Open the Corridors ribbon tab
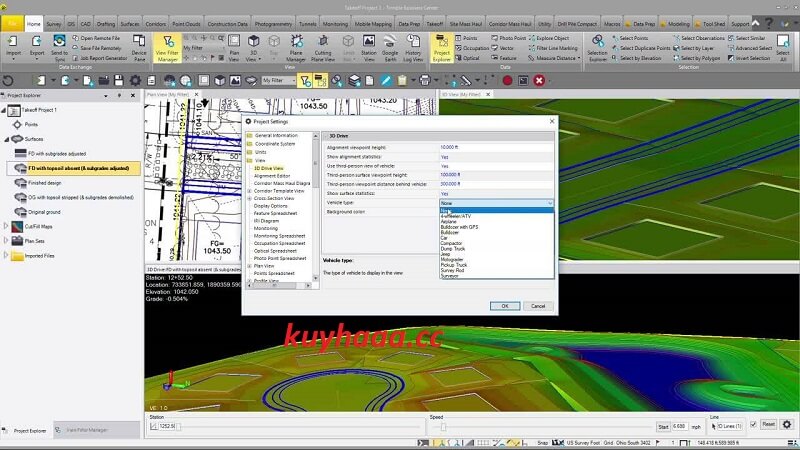 pos(156,24)
